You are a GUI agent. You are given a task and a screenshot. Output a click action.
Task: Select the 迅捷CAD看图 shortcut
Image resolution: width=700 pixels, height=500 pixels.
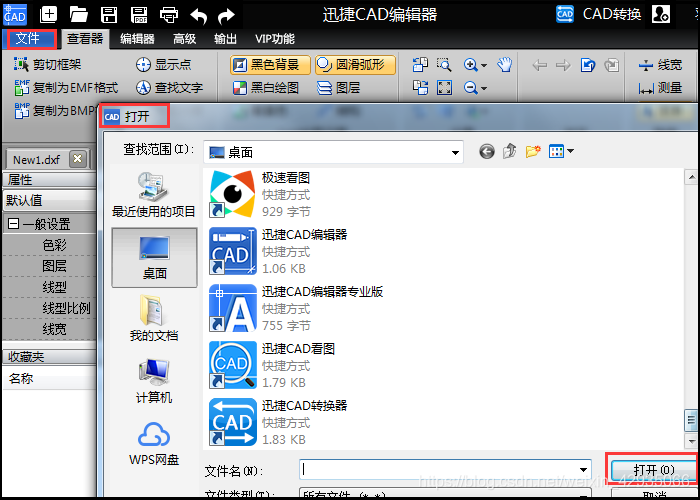tap(272, 365)
